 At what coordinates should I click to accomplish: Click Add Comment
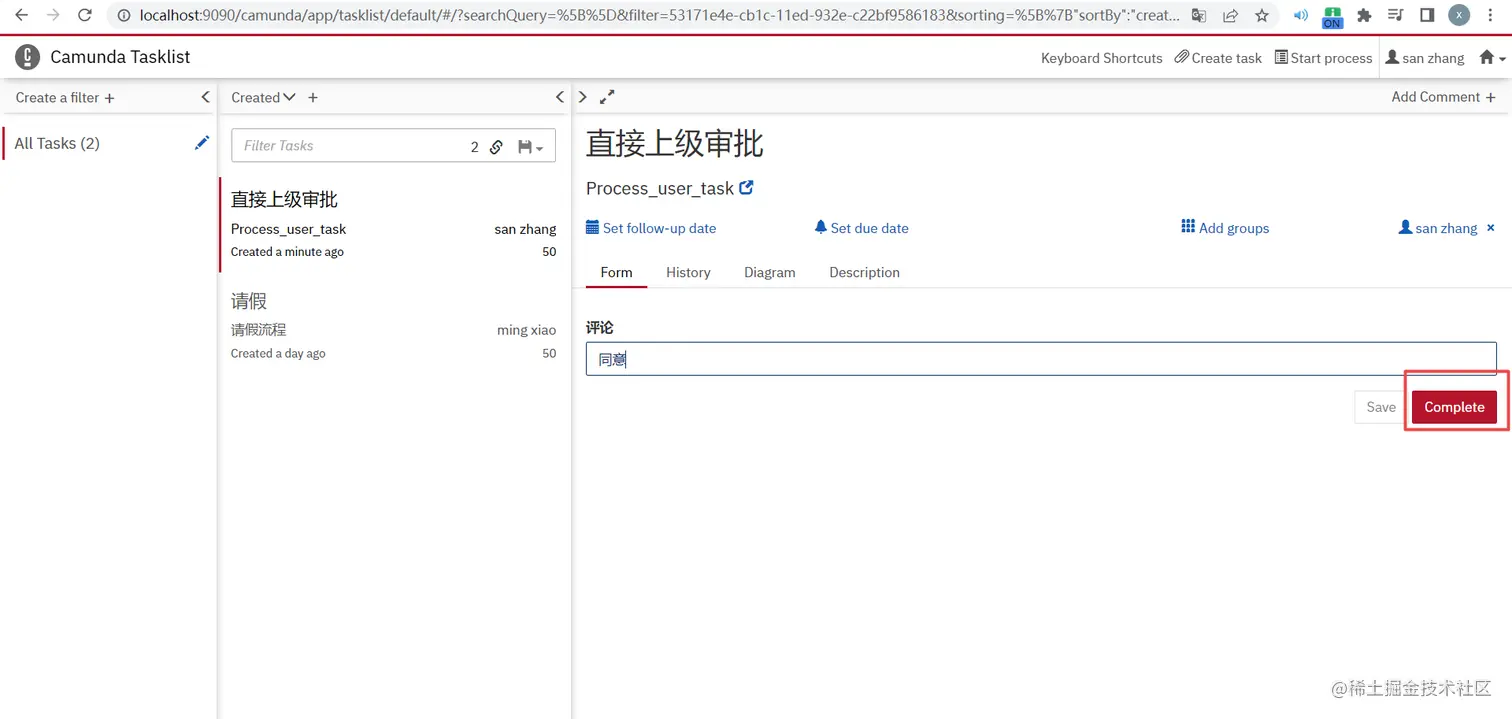click(1443, 97)
